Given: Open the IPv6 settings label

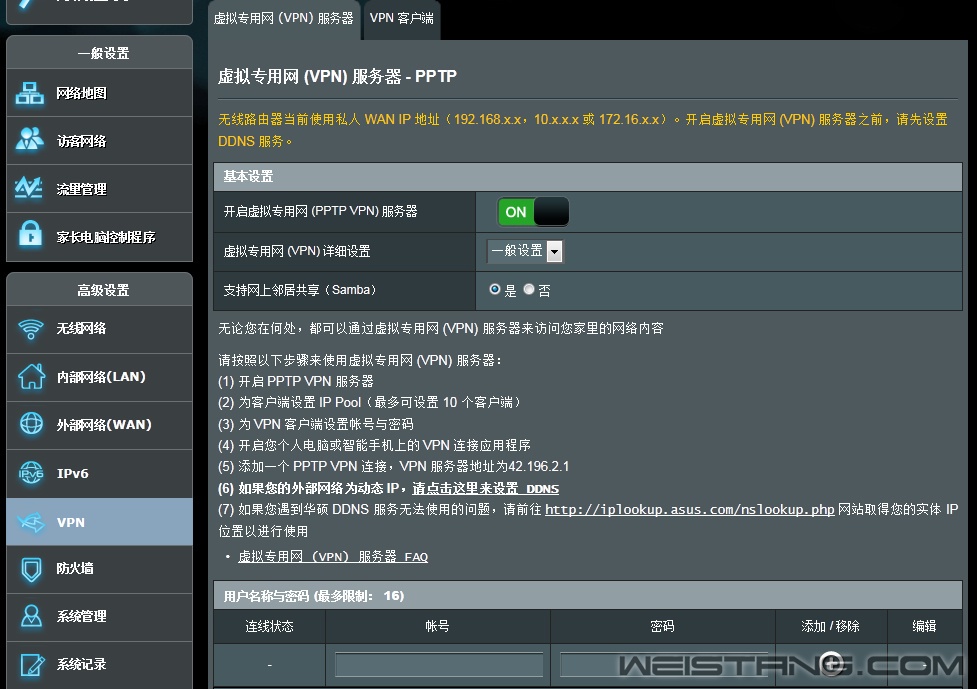Looking at the screenshot, I should [x=72, y=473].
